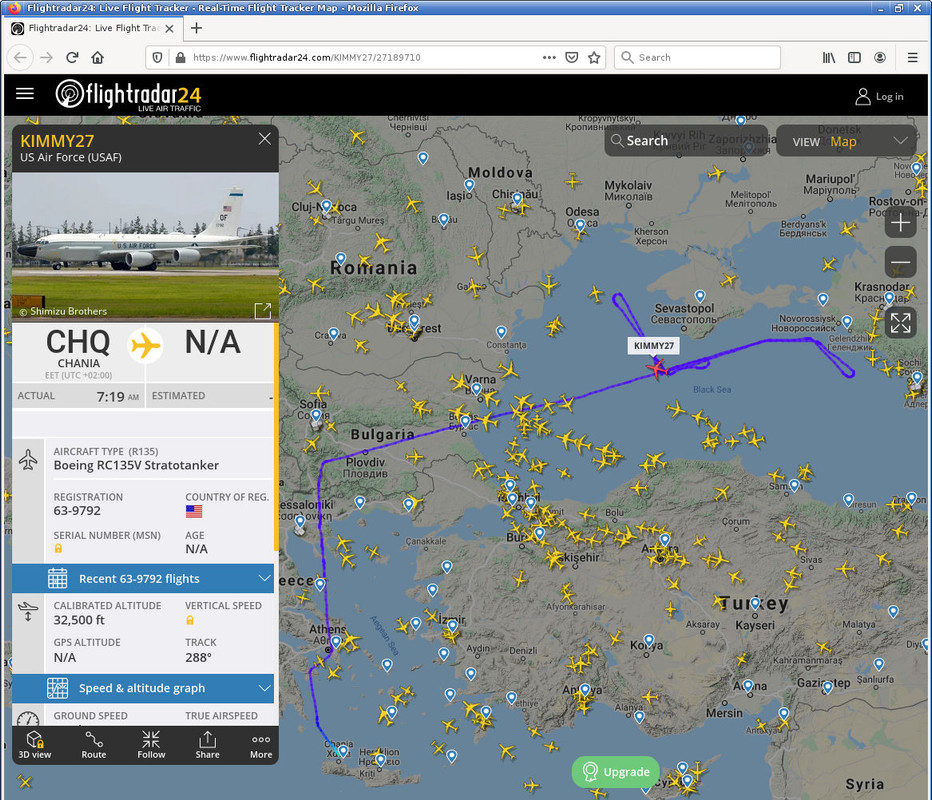
Task: Click the KIMMY27 map label
Action: (x=653, y=346)
